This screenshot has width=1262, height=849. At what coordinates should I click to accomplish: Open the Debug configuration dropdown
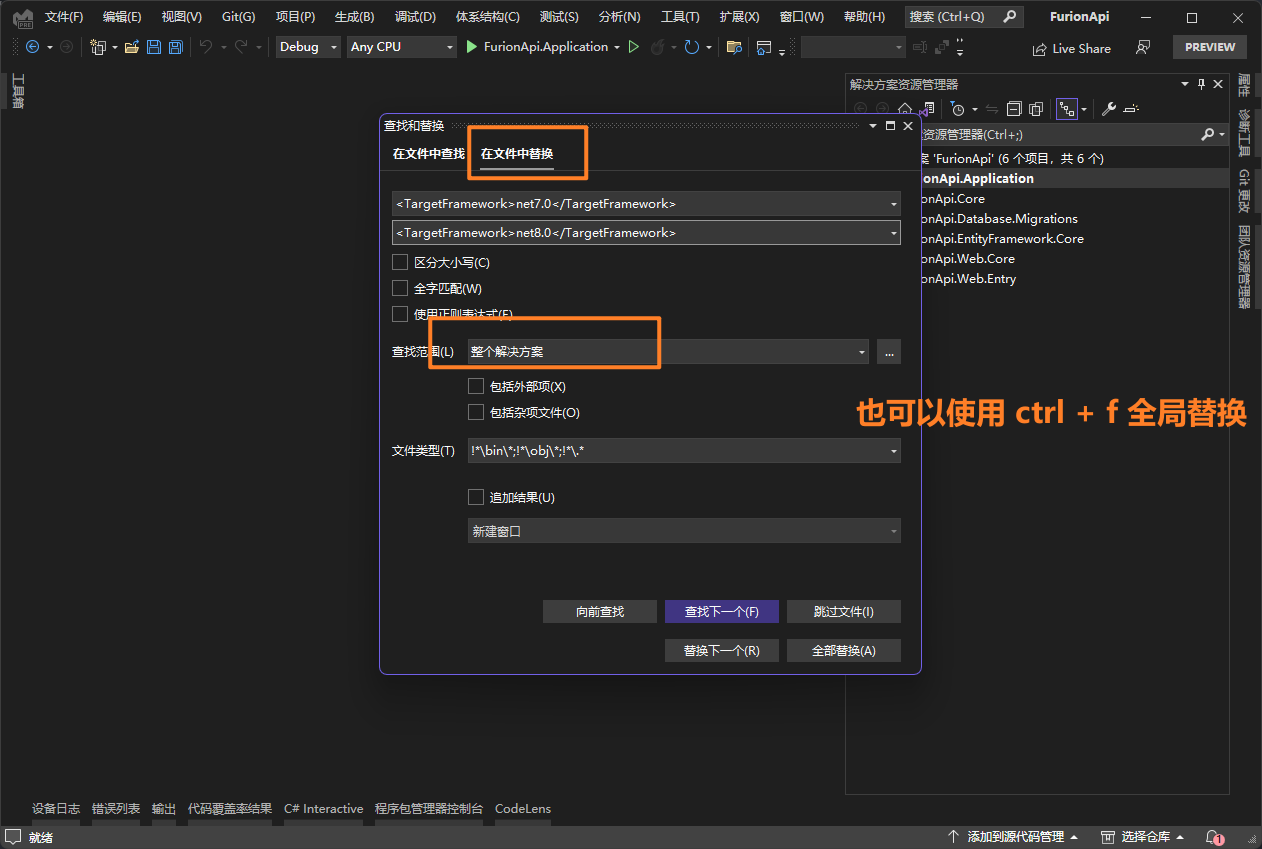pyautogui.click(x=308, y=47)
